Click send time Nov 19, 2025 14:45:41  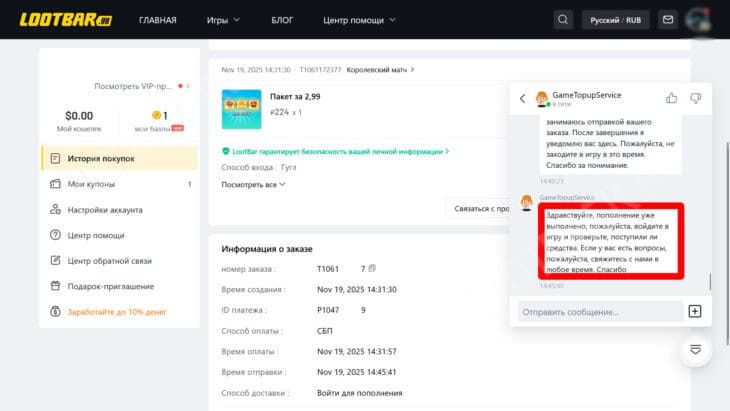357,372
